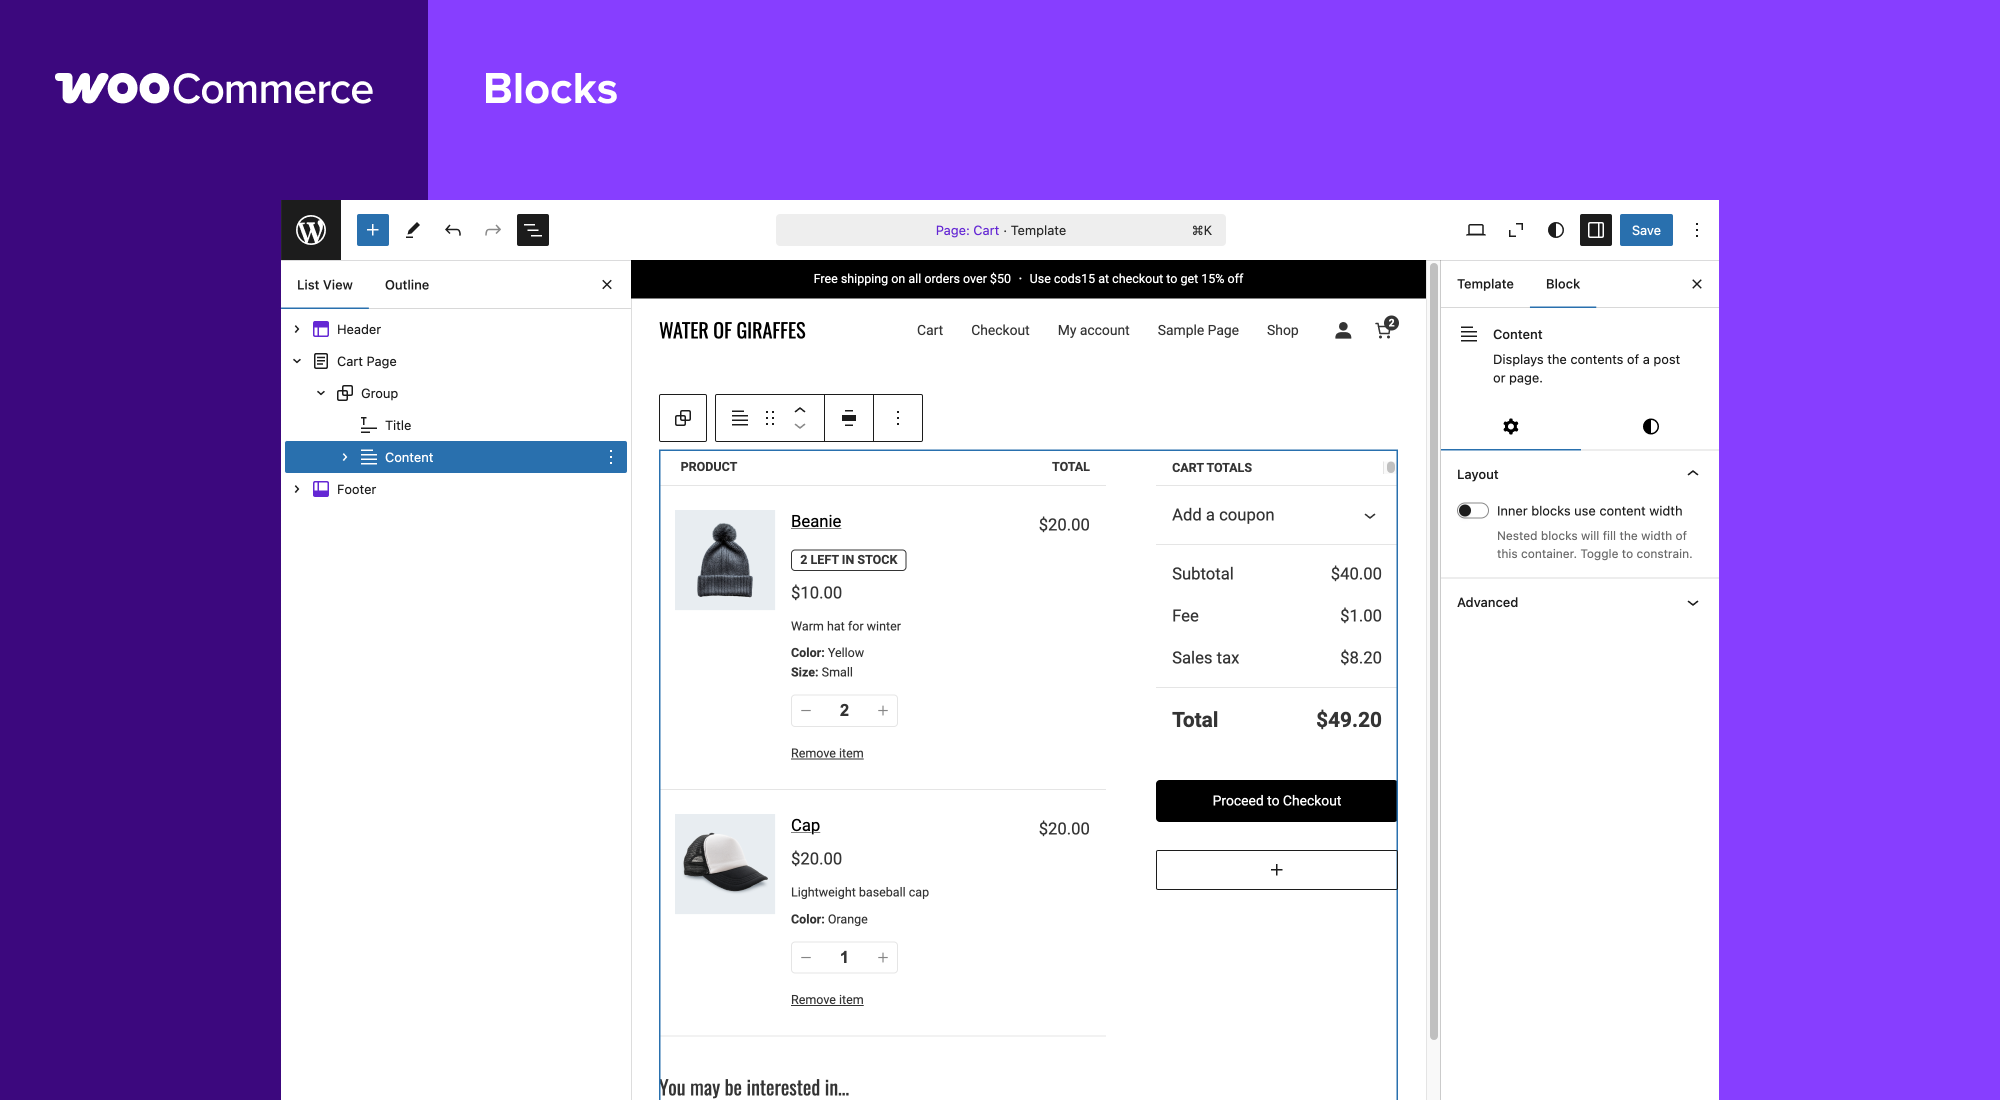2000x1100 pixels.
Task: Open the block inserter with the plus icon
Action: [x=372, y=230]
